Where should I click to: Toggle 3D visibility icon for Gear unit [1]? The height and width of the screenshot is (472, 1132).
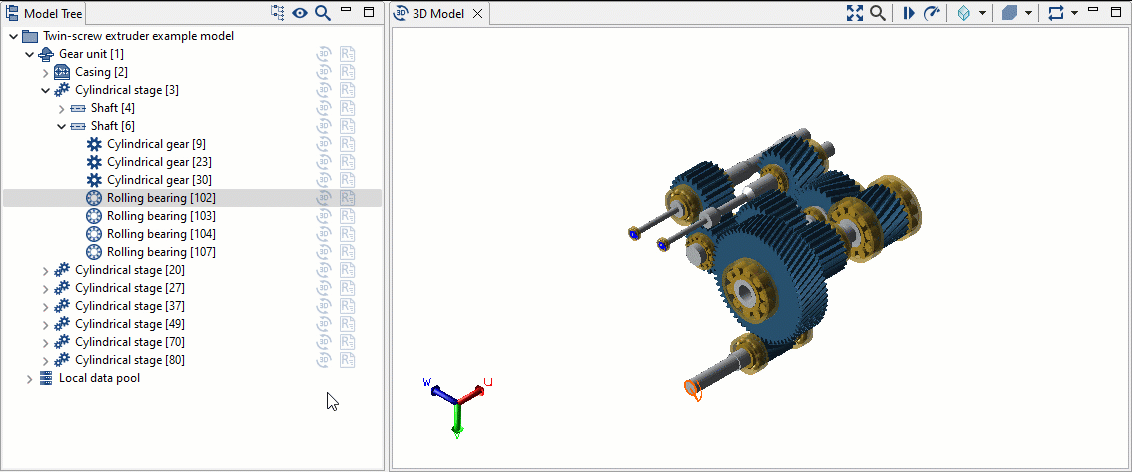point(324,54)
